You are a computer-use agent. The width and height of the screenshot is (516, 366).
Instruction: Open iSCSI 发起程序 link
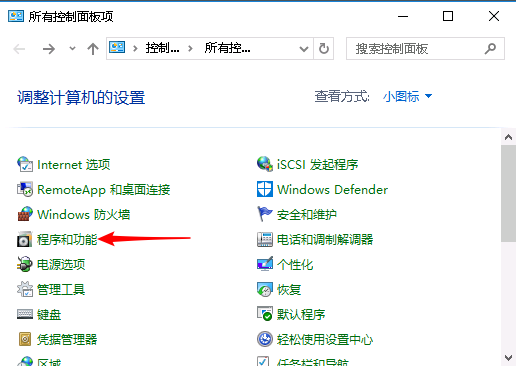point(318,165)
